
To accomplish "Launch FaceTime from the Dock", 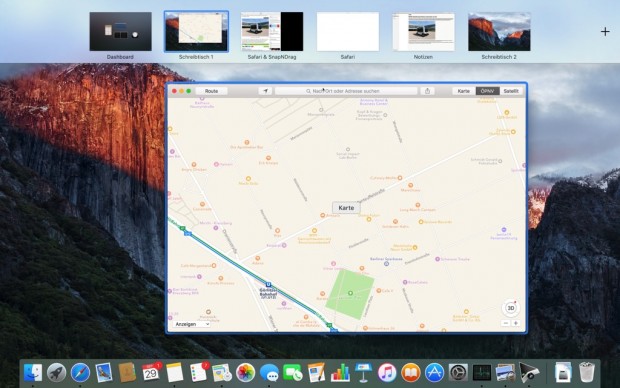I will coord(293,373).
